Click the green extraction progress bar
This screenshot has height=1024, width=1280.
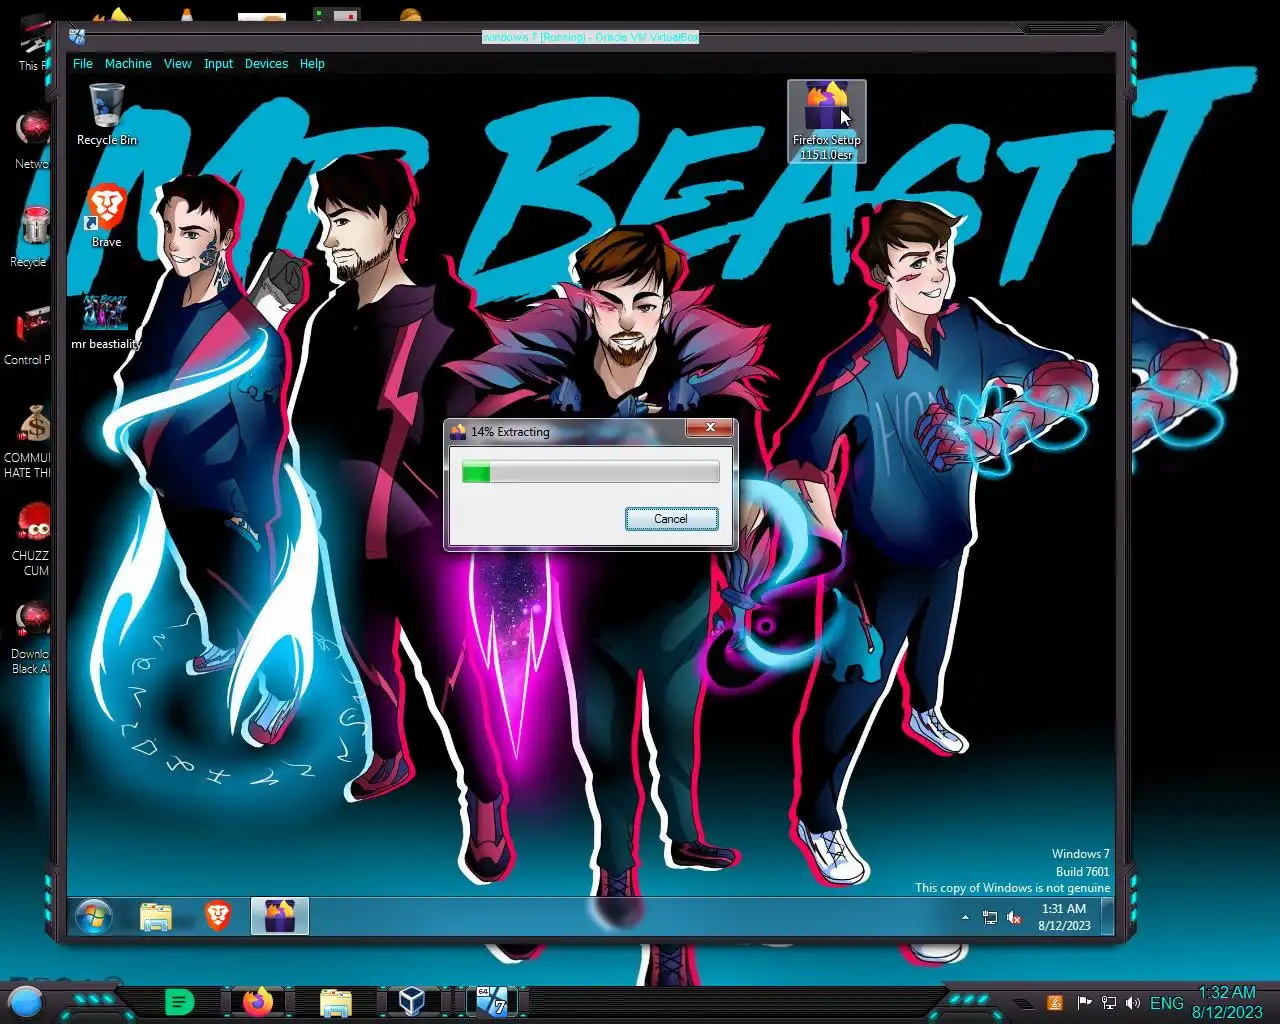coord(590,472)
